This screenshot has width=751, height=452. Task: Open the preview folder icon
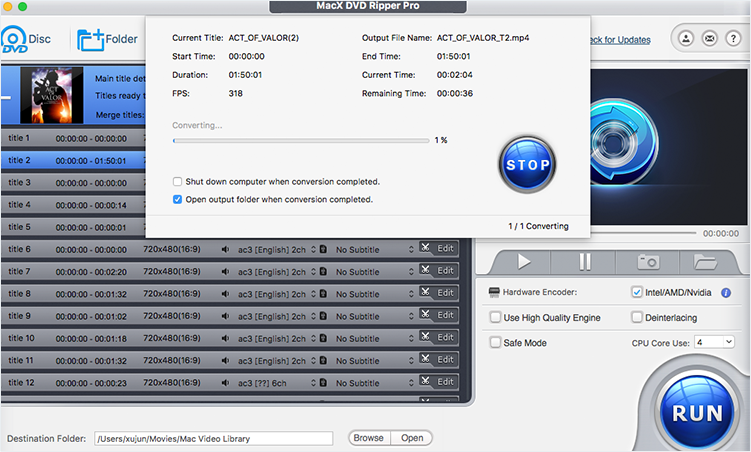706,262
